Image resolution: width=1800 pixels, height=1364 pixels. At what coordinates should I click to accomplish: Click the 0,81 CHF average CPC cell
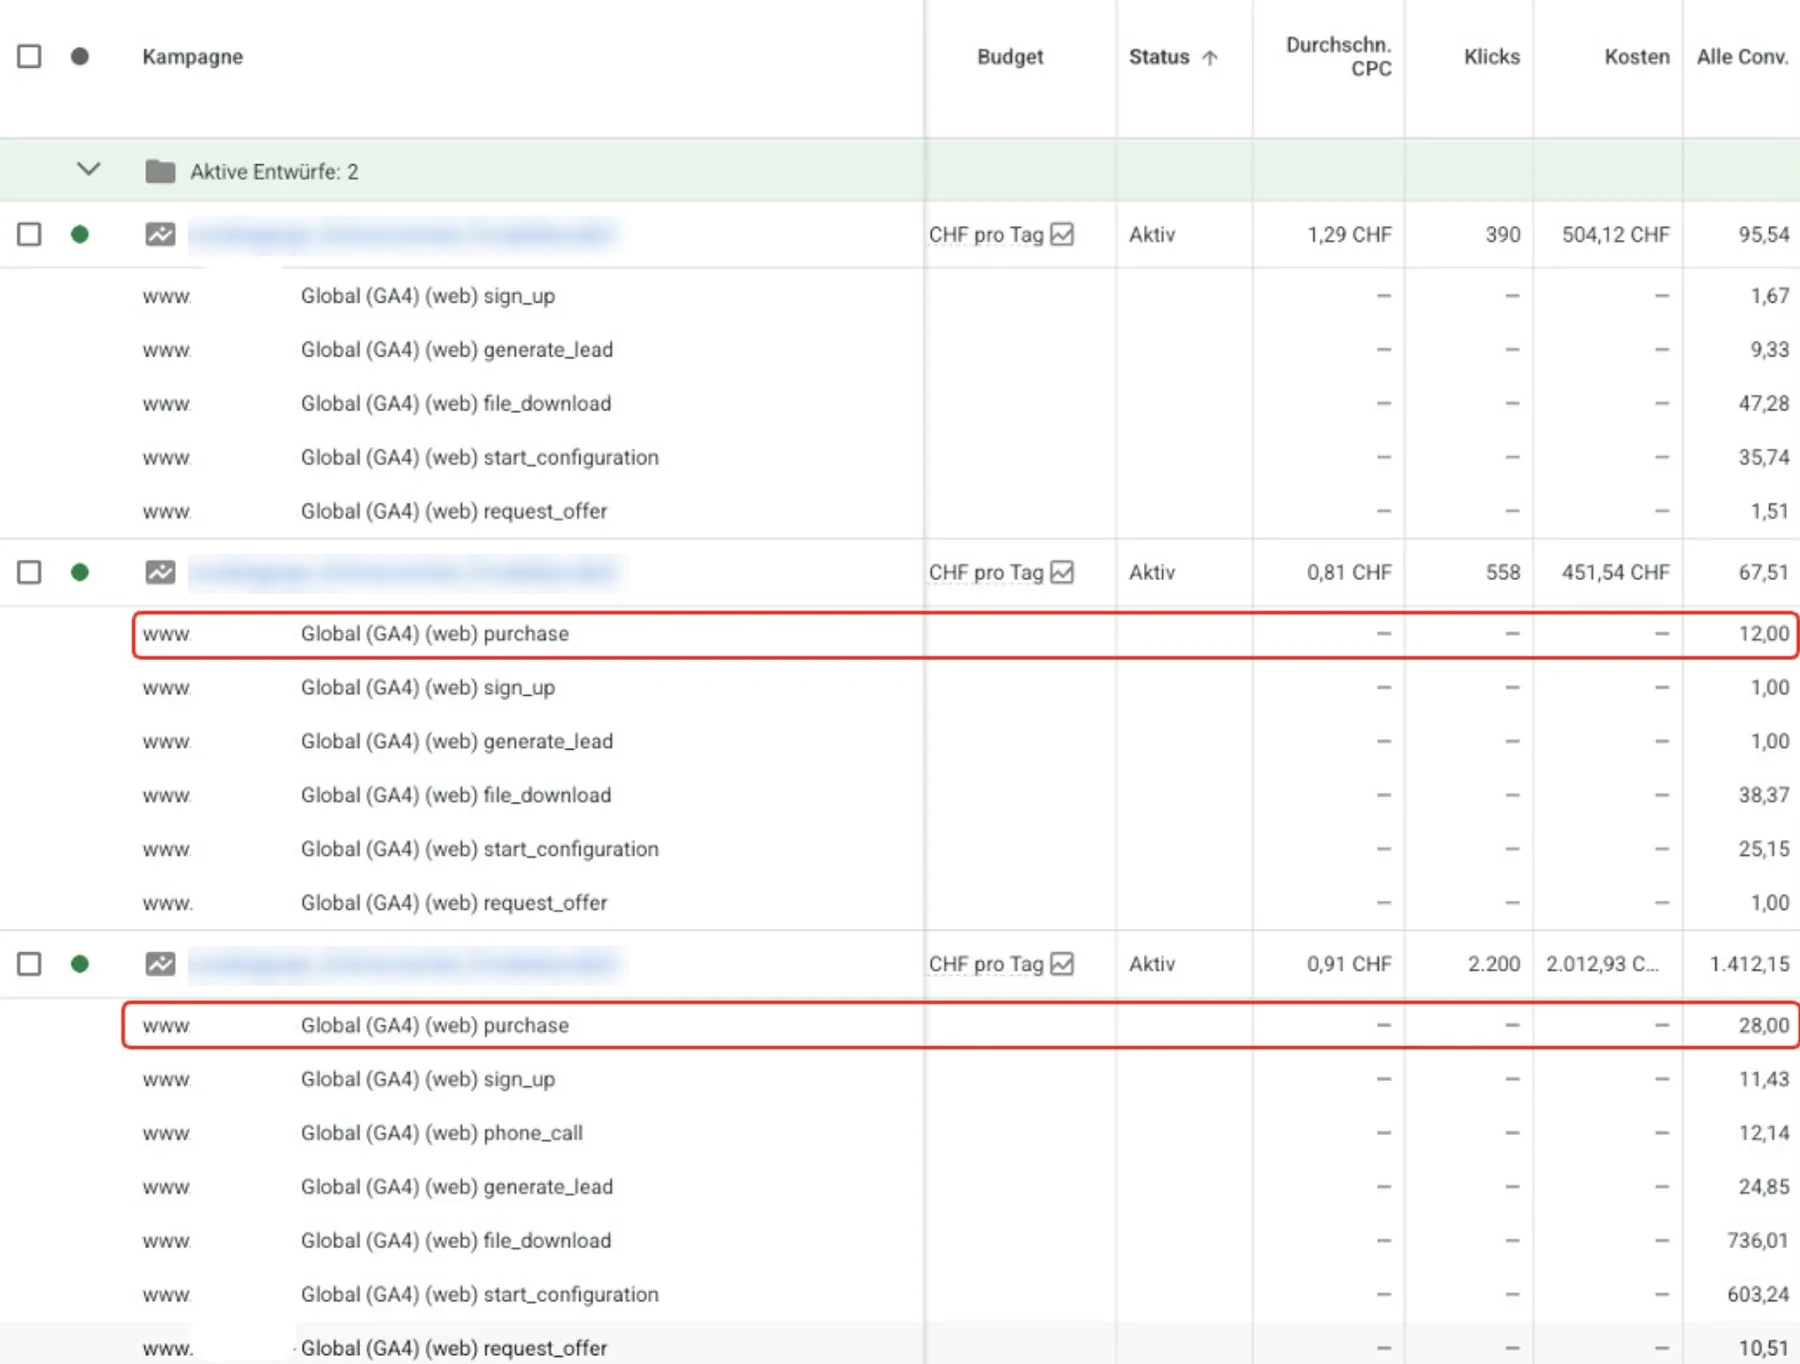[1349, 572]
